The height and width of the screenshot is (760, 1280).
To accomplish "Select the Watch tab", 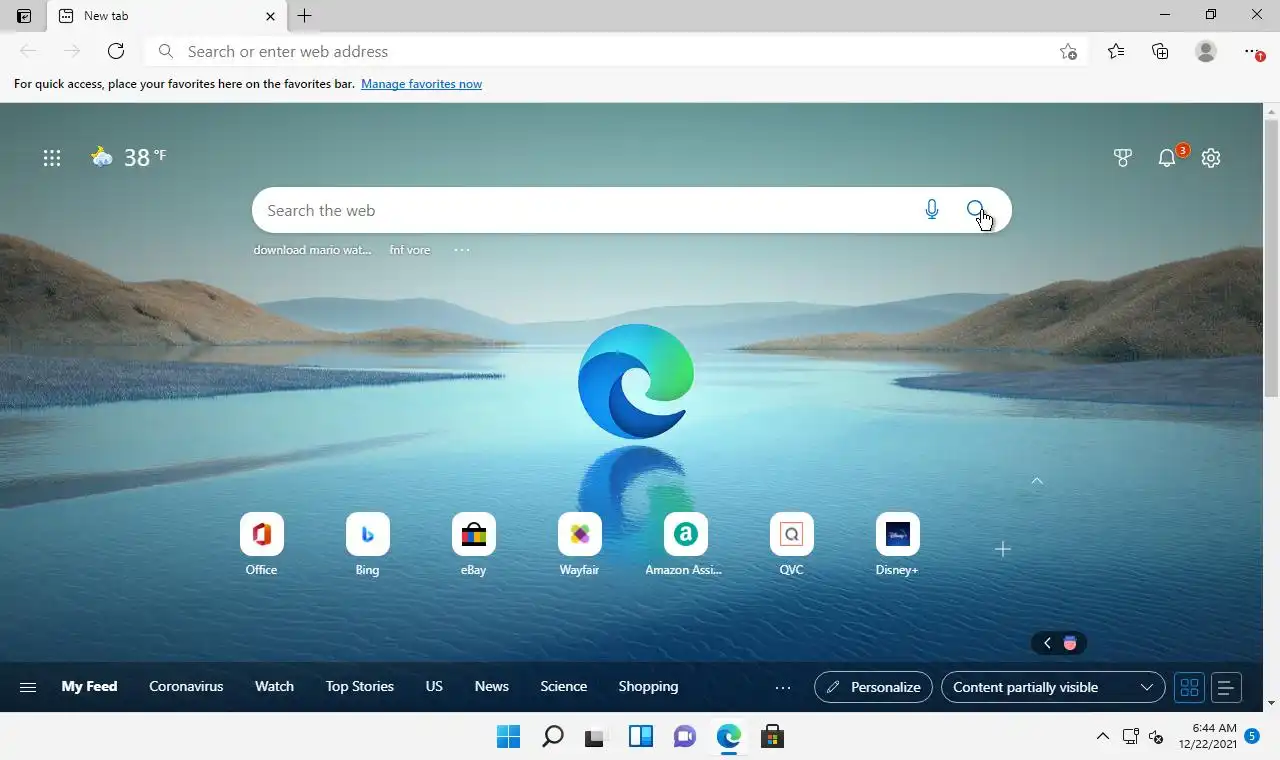I will coord(274,686).
